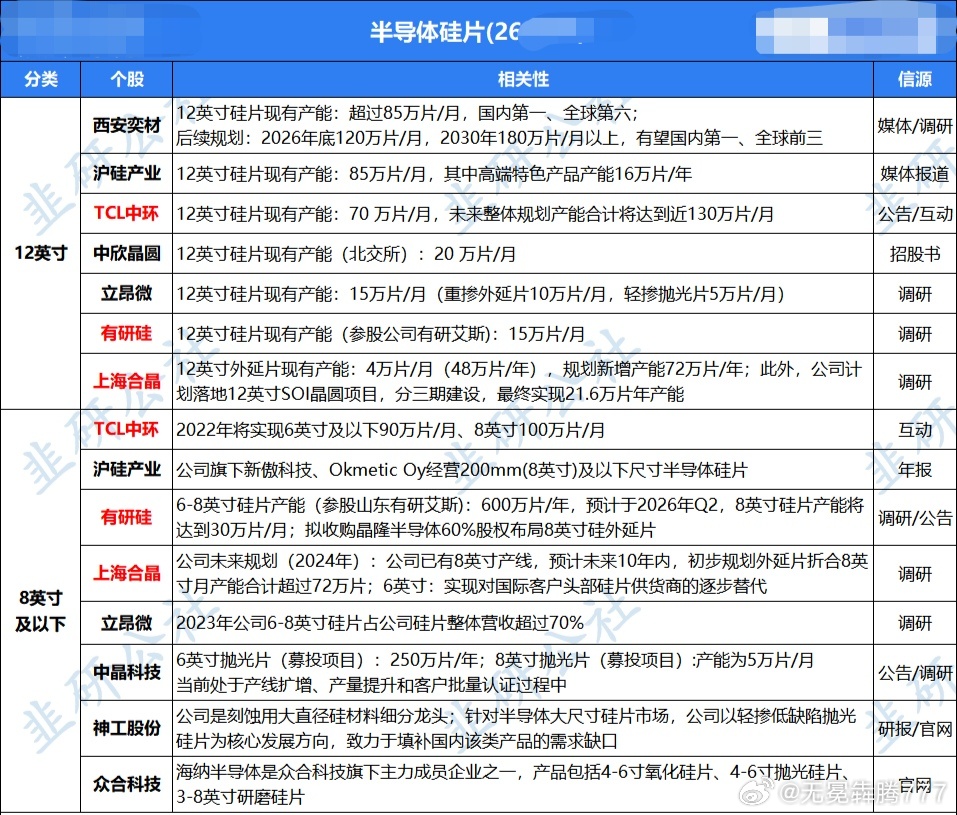Click text '未来整体规划产能合计将达到近130万片/月'
This screenshot has width=957, height=815.
pos(611,214)
